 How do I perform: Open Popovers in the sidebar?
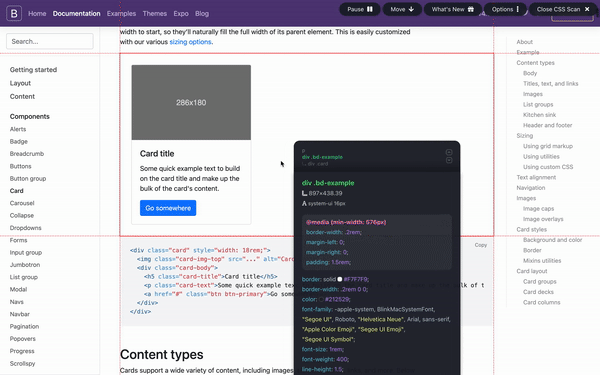tap(23, 339)
